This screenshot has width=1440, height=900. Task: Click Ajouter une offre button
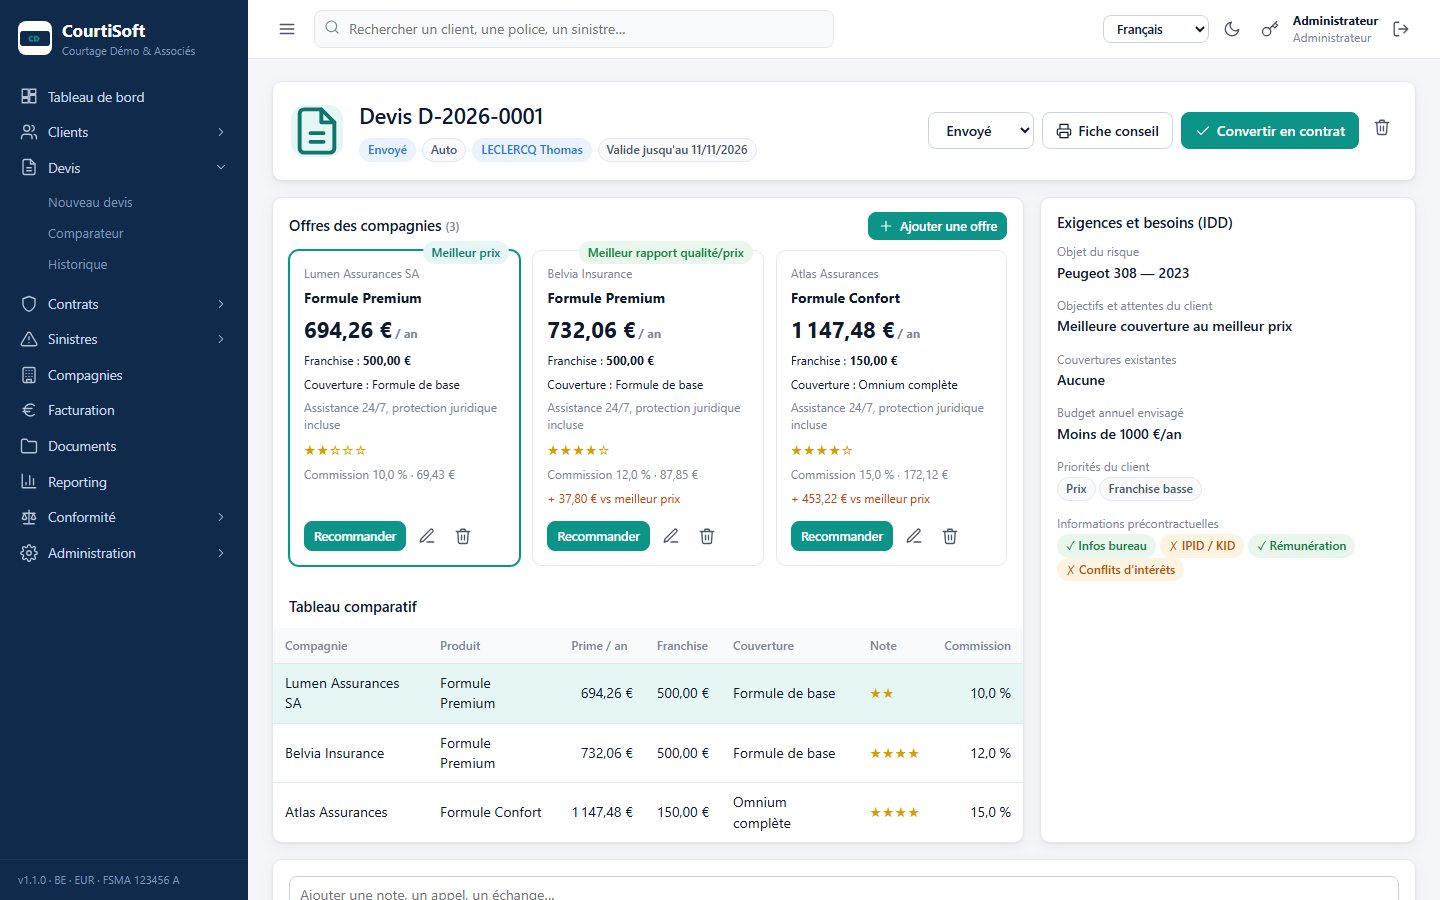pyautogui.click(x=937, y=226)
